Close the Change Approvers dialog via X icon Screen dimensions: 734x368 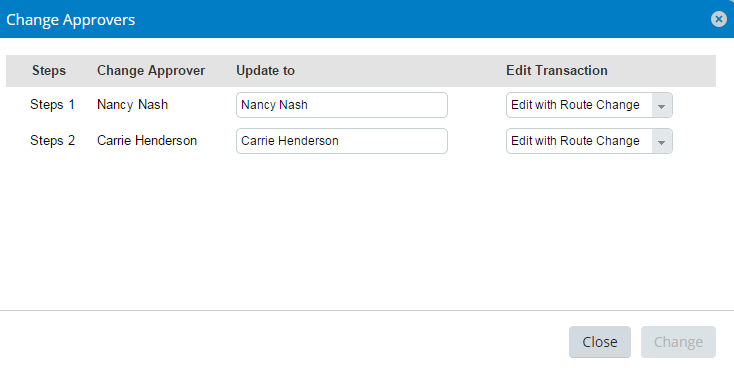pos(719,19)
